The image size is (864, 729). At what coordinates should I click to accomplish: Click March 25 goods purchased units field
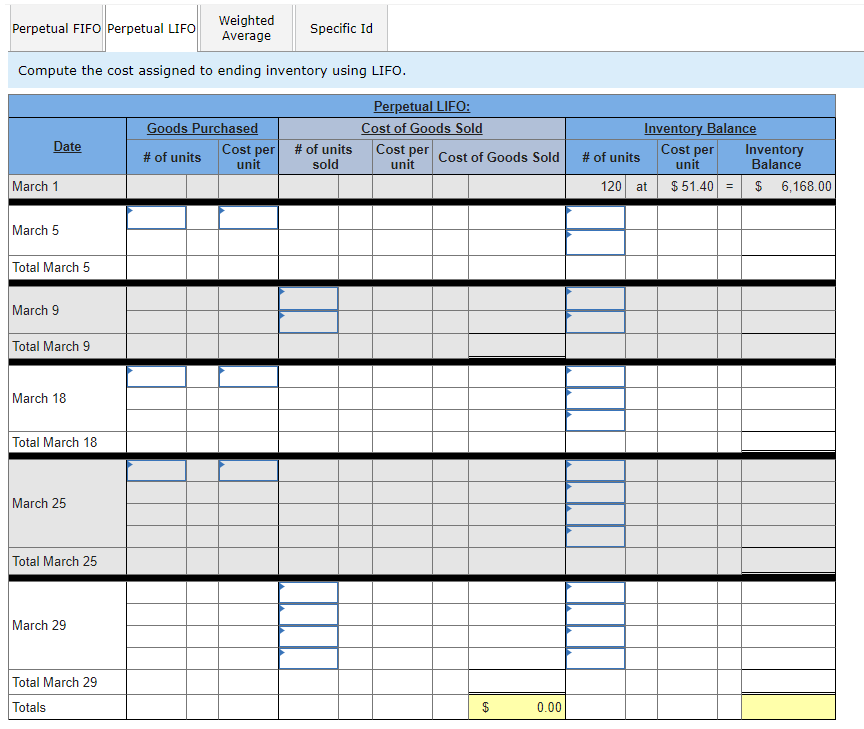tap(156, 471)
